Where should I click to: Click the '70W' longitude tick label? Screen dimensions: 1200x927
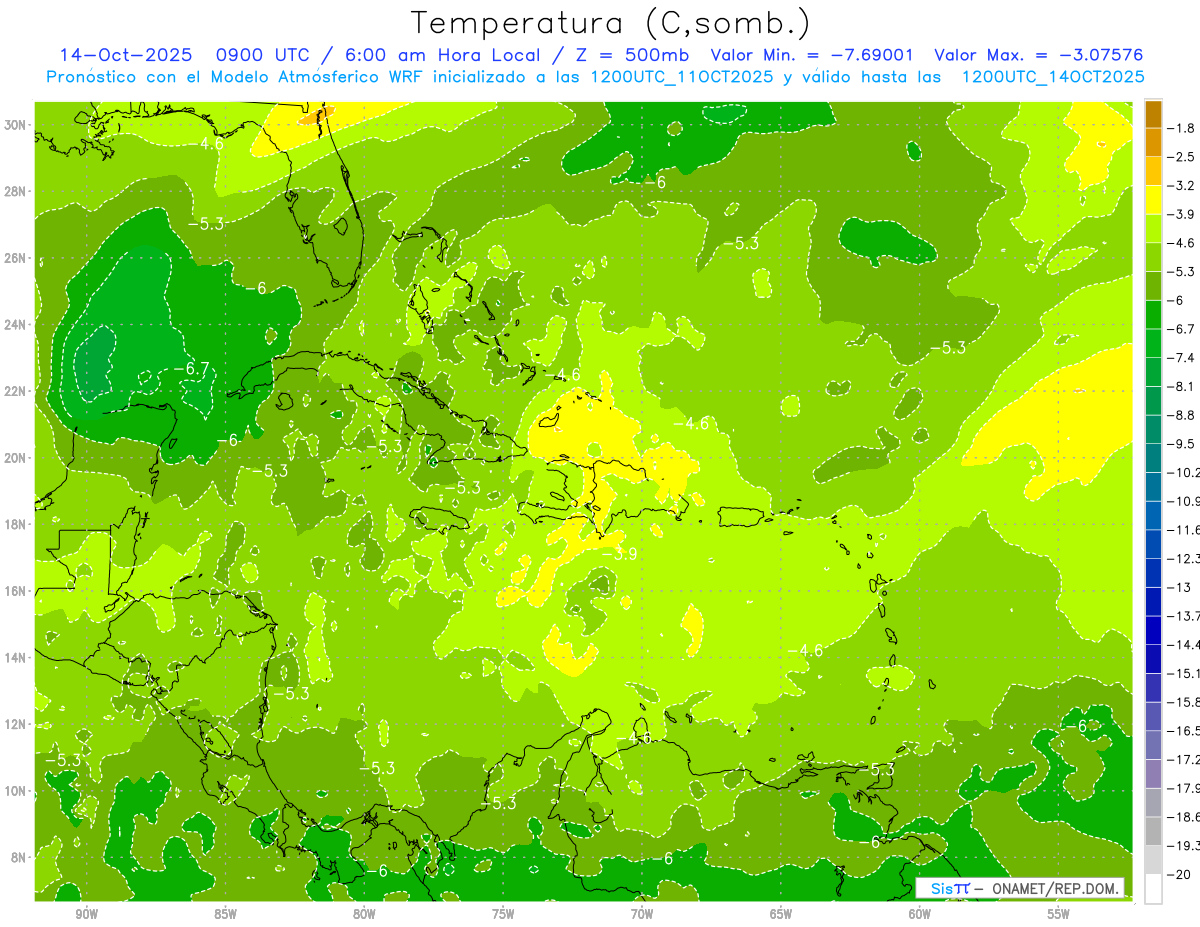(x=642, y=914)
